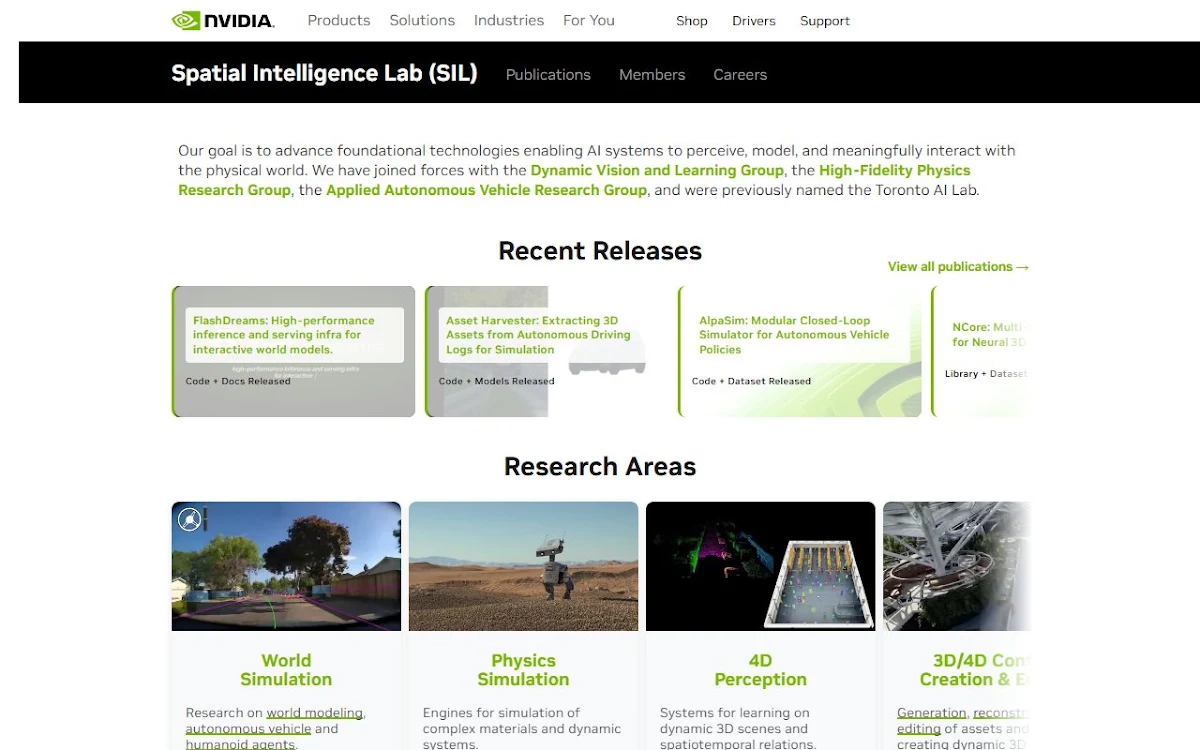1200x750 pixels.
Task: Follow the High-Fidelity Physics Research Group link
Action: [x=575, y=180]
